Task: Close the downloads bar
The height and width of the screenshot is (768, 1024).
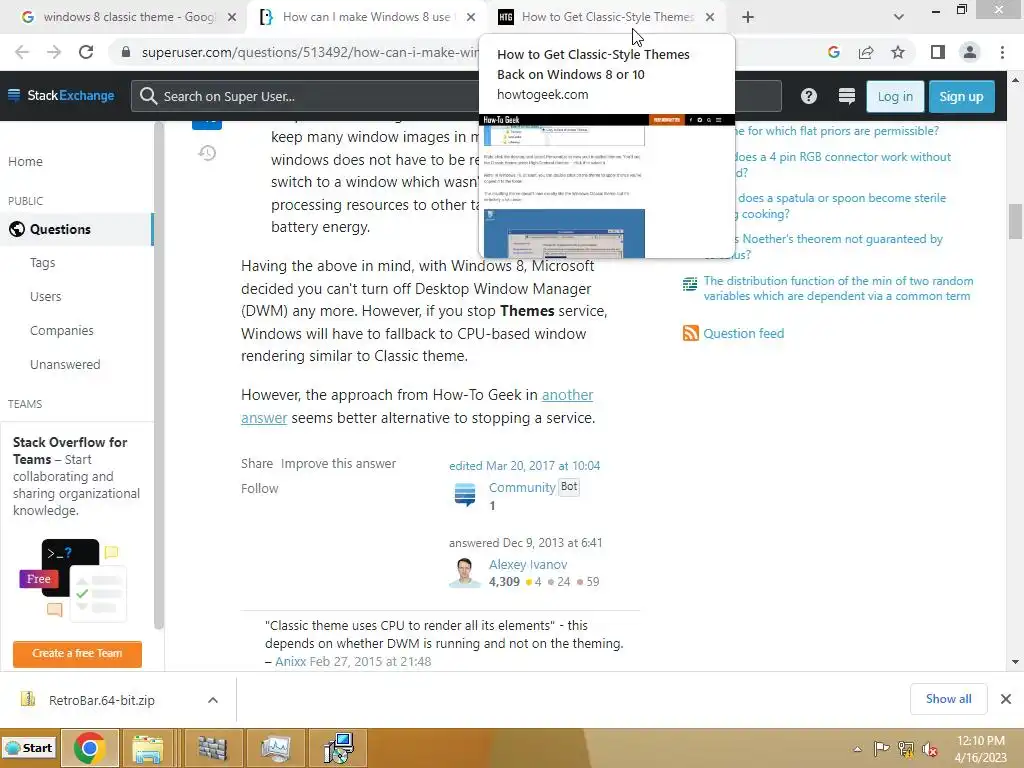Action: [x=1006, y=699]
